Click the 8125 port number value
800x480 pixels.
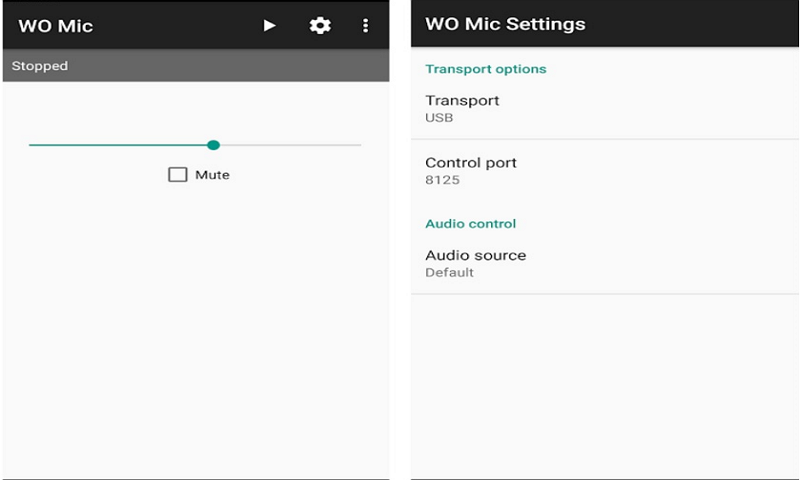coord(442,180)
